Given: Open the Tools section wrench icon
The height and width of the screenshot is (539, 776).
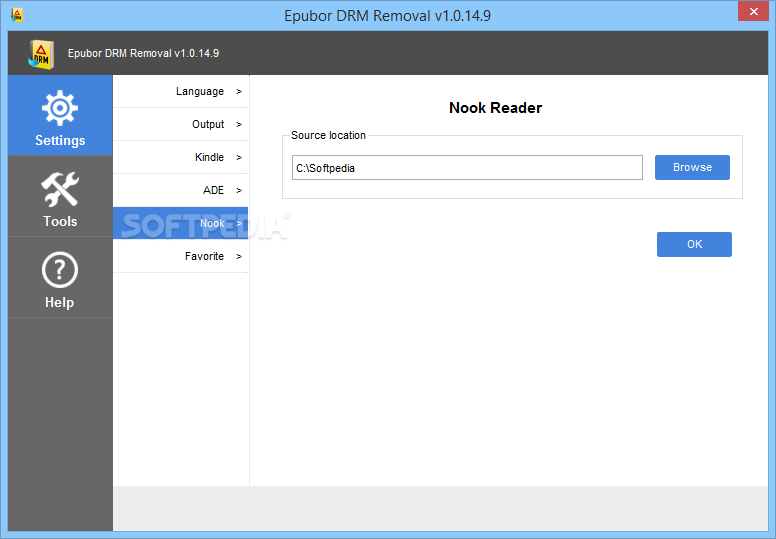Looking at the screenshot, I should [x=60, y=190].
